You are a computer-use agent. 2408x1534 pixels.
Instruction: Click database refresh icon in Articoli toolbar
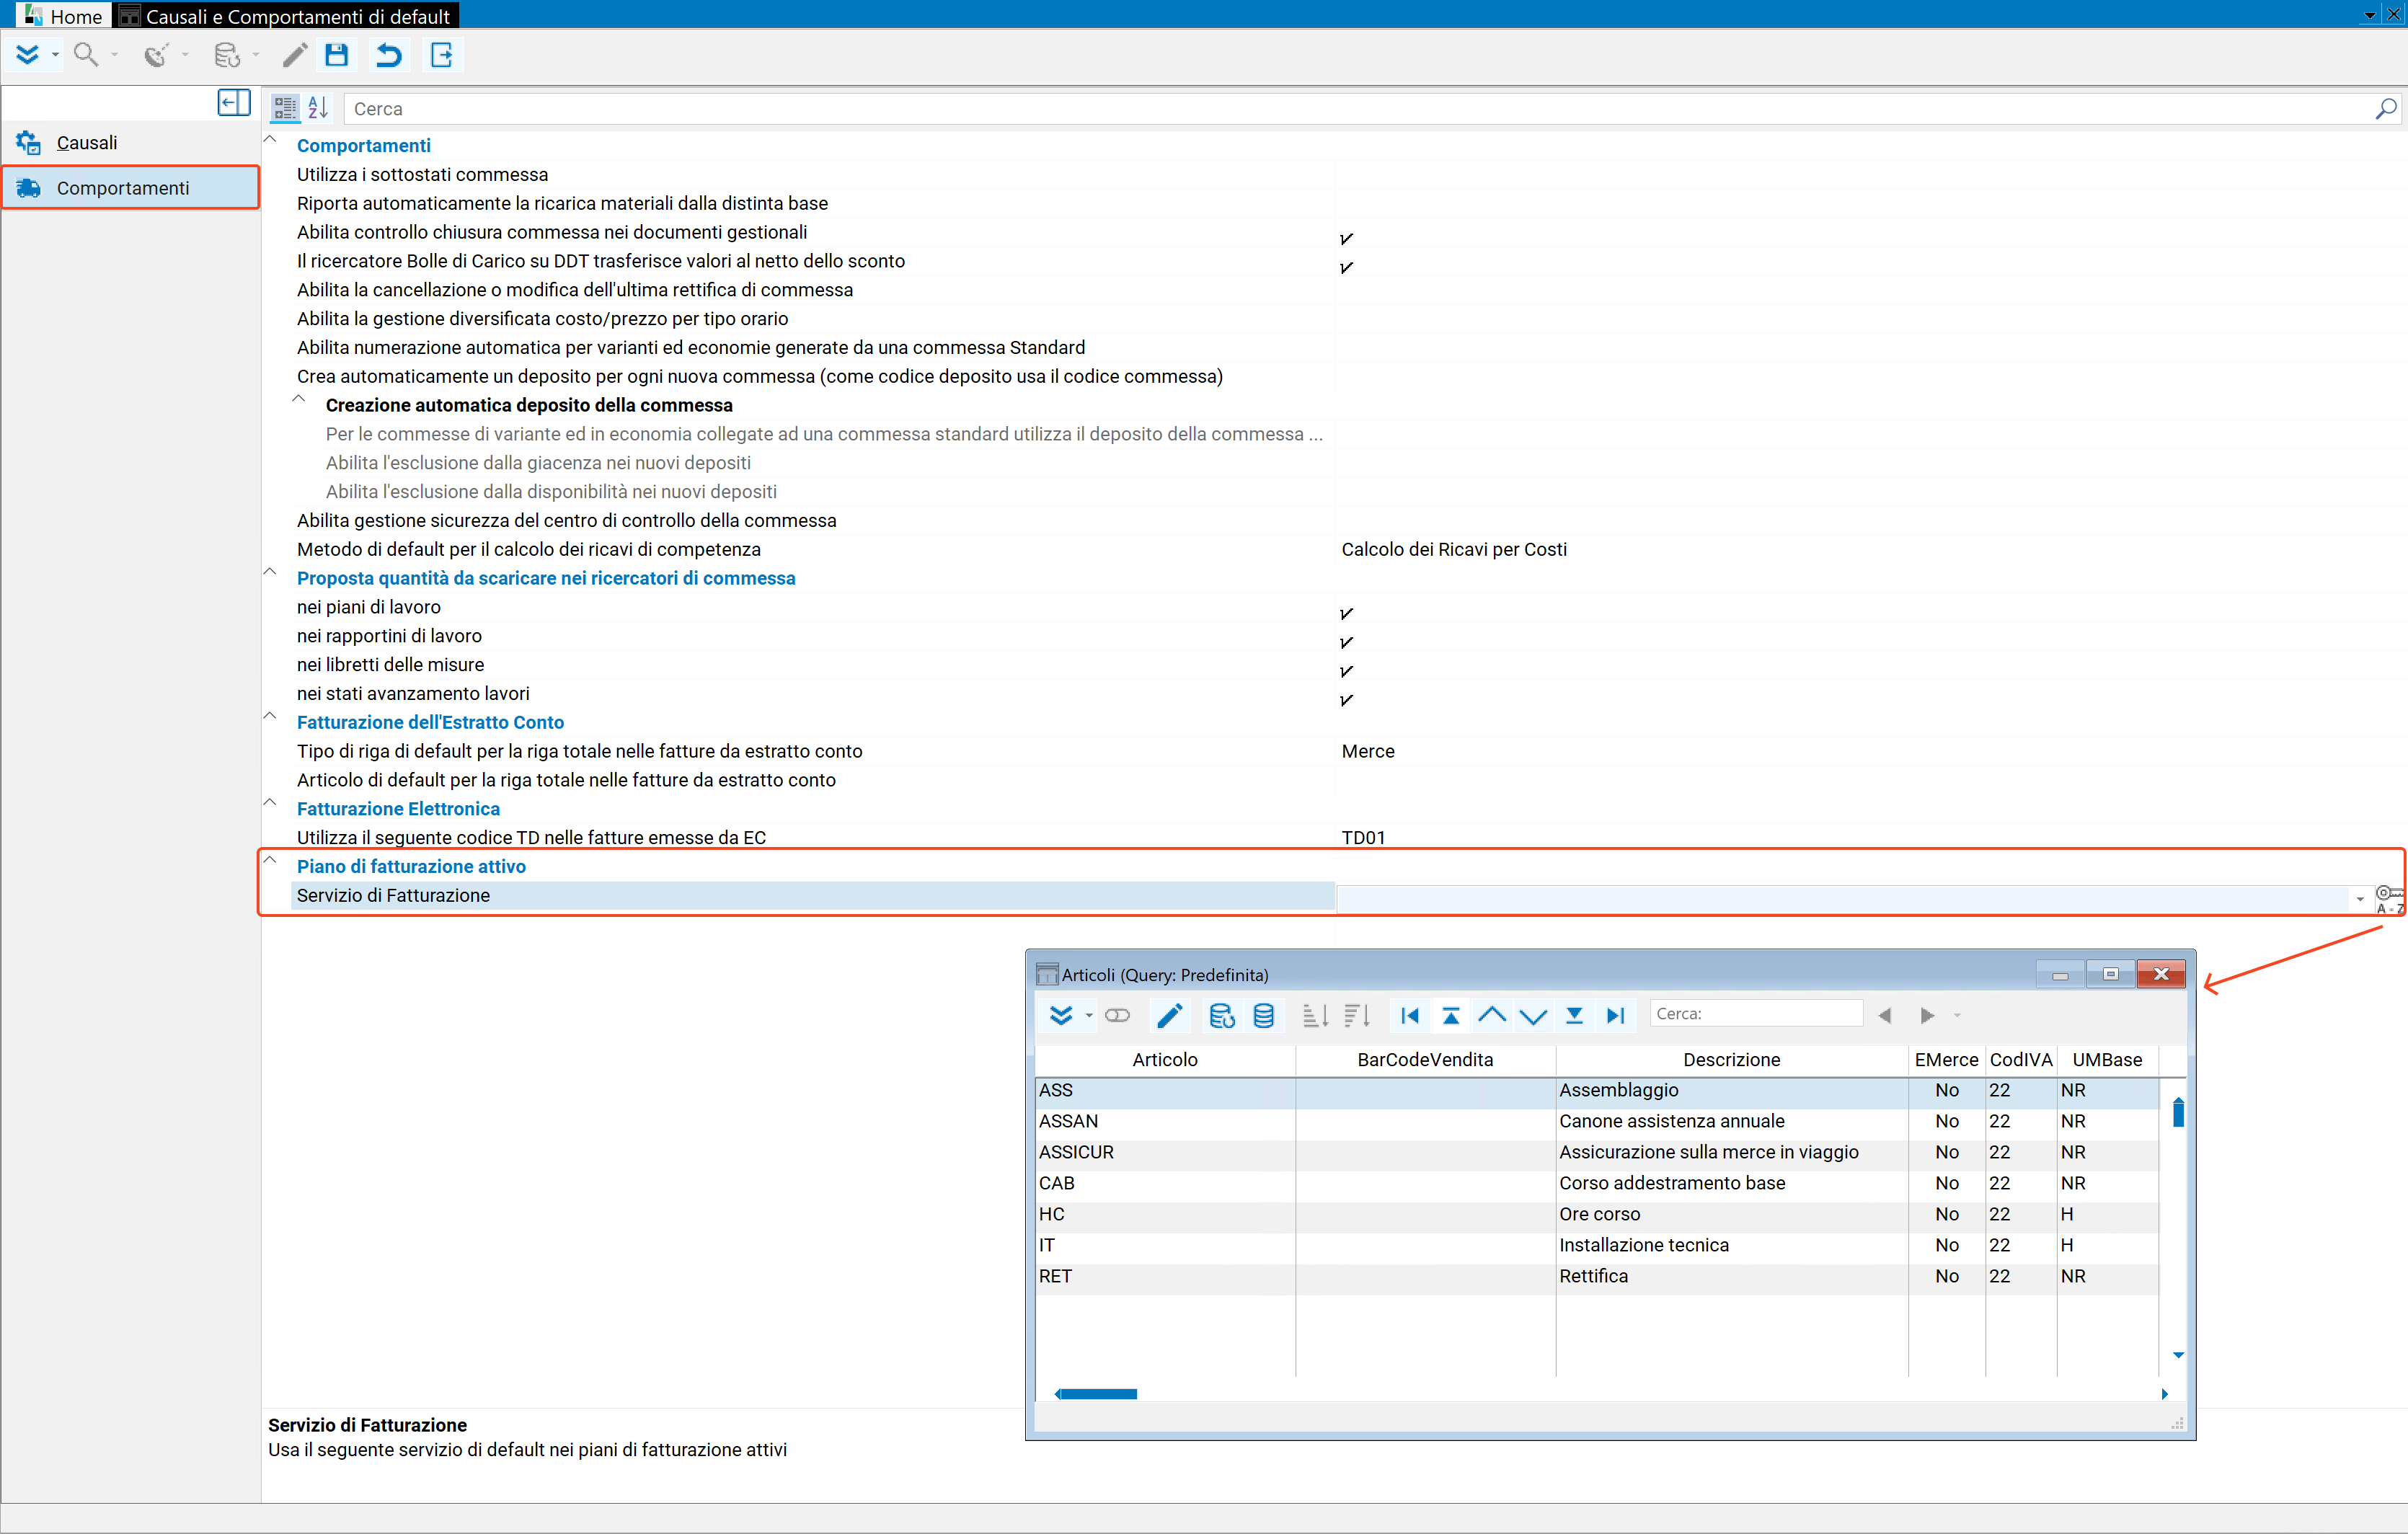pyautogui.click(x=1221, y=1015)
